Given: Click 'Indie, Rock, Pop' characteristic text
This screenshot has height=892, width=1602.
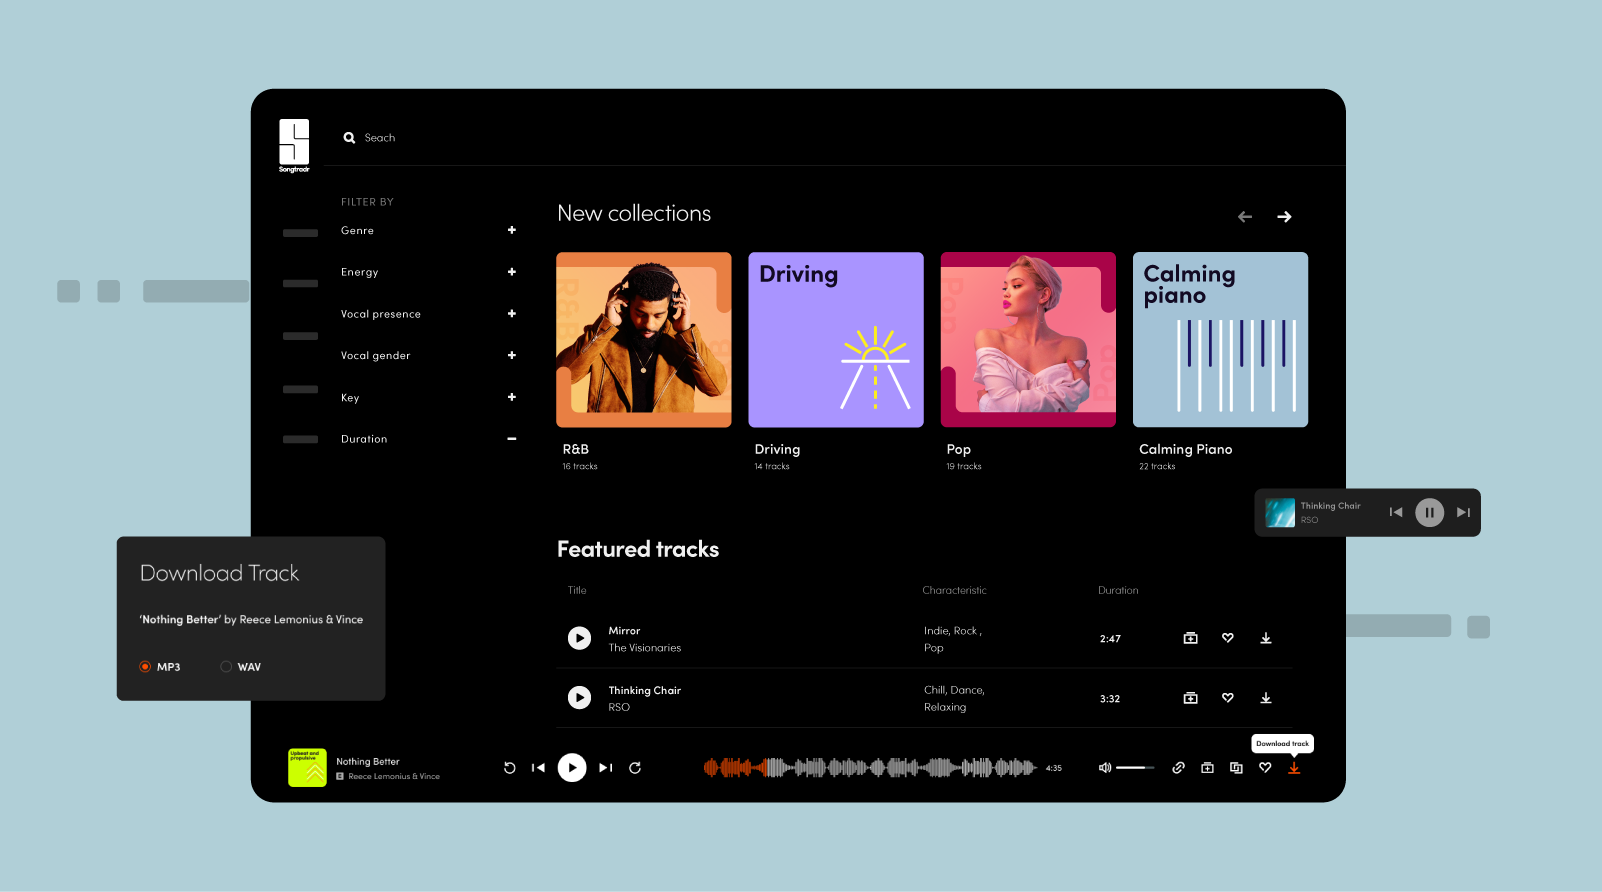Looking at the screenshot, I should pos(953,639).
